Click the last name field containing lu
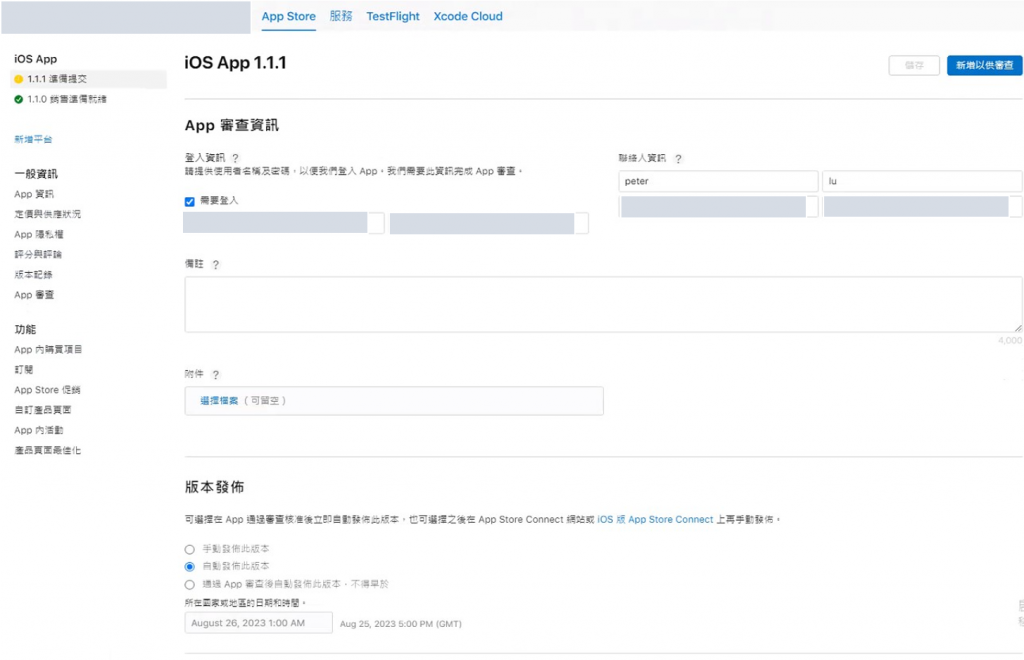The image size is (1024, 660). [x=921, y=181]
